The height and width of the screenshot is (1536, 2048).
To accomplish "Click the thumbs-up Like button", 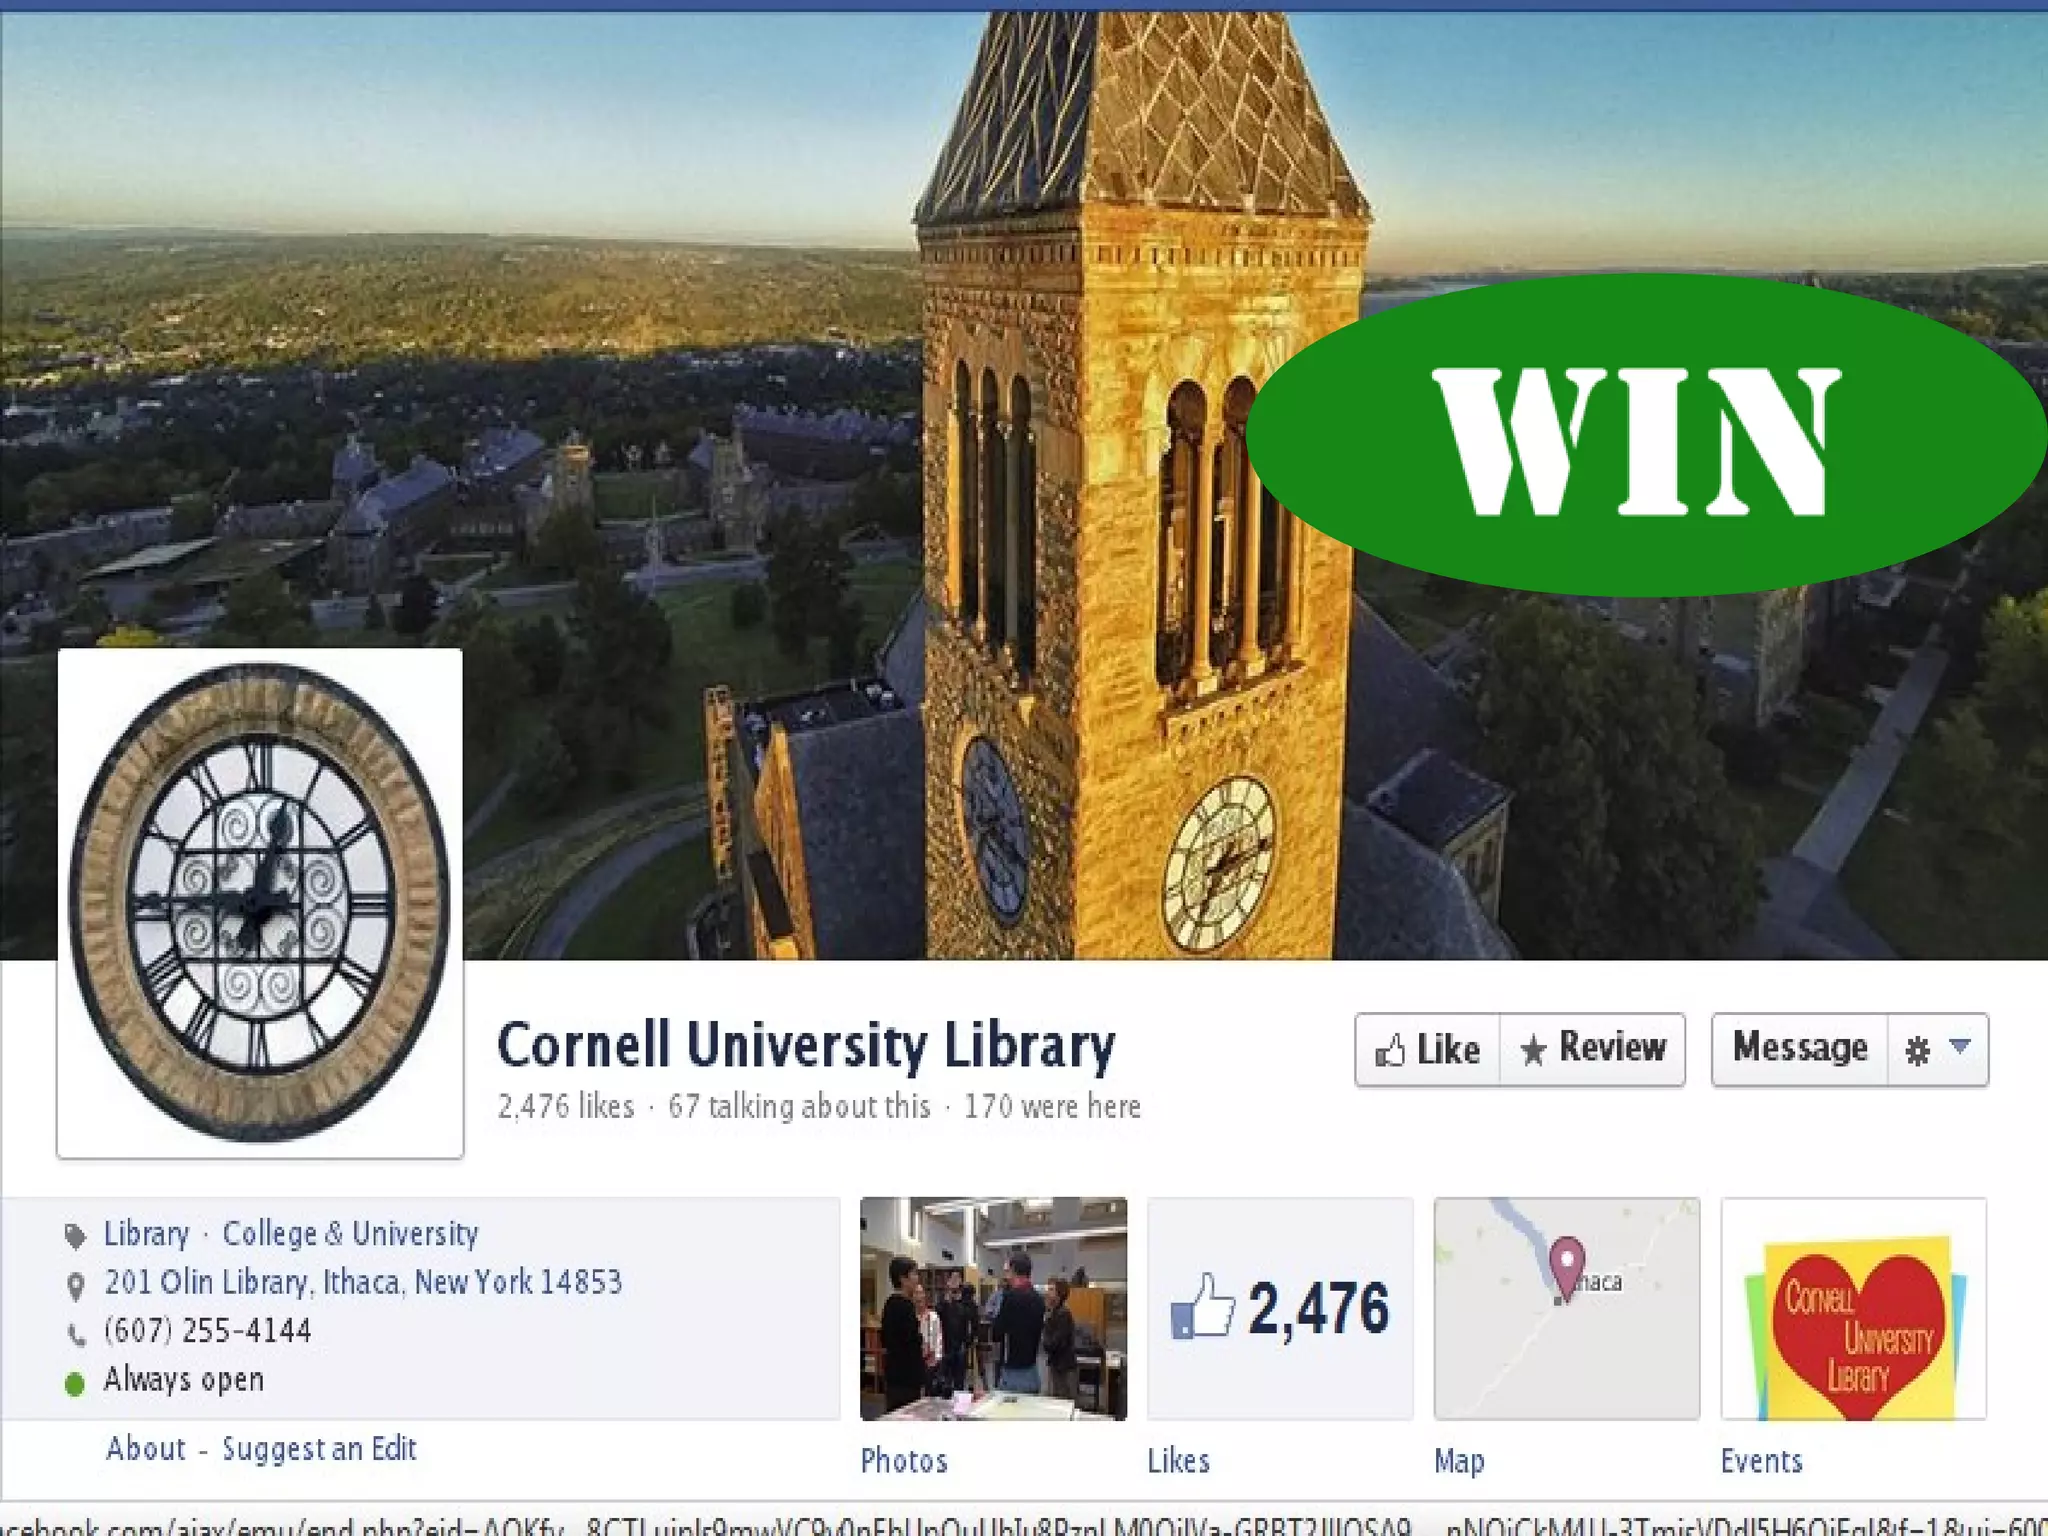I will click(1428, 1049).
